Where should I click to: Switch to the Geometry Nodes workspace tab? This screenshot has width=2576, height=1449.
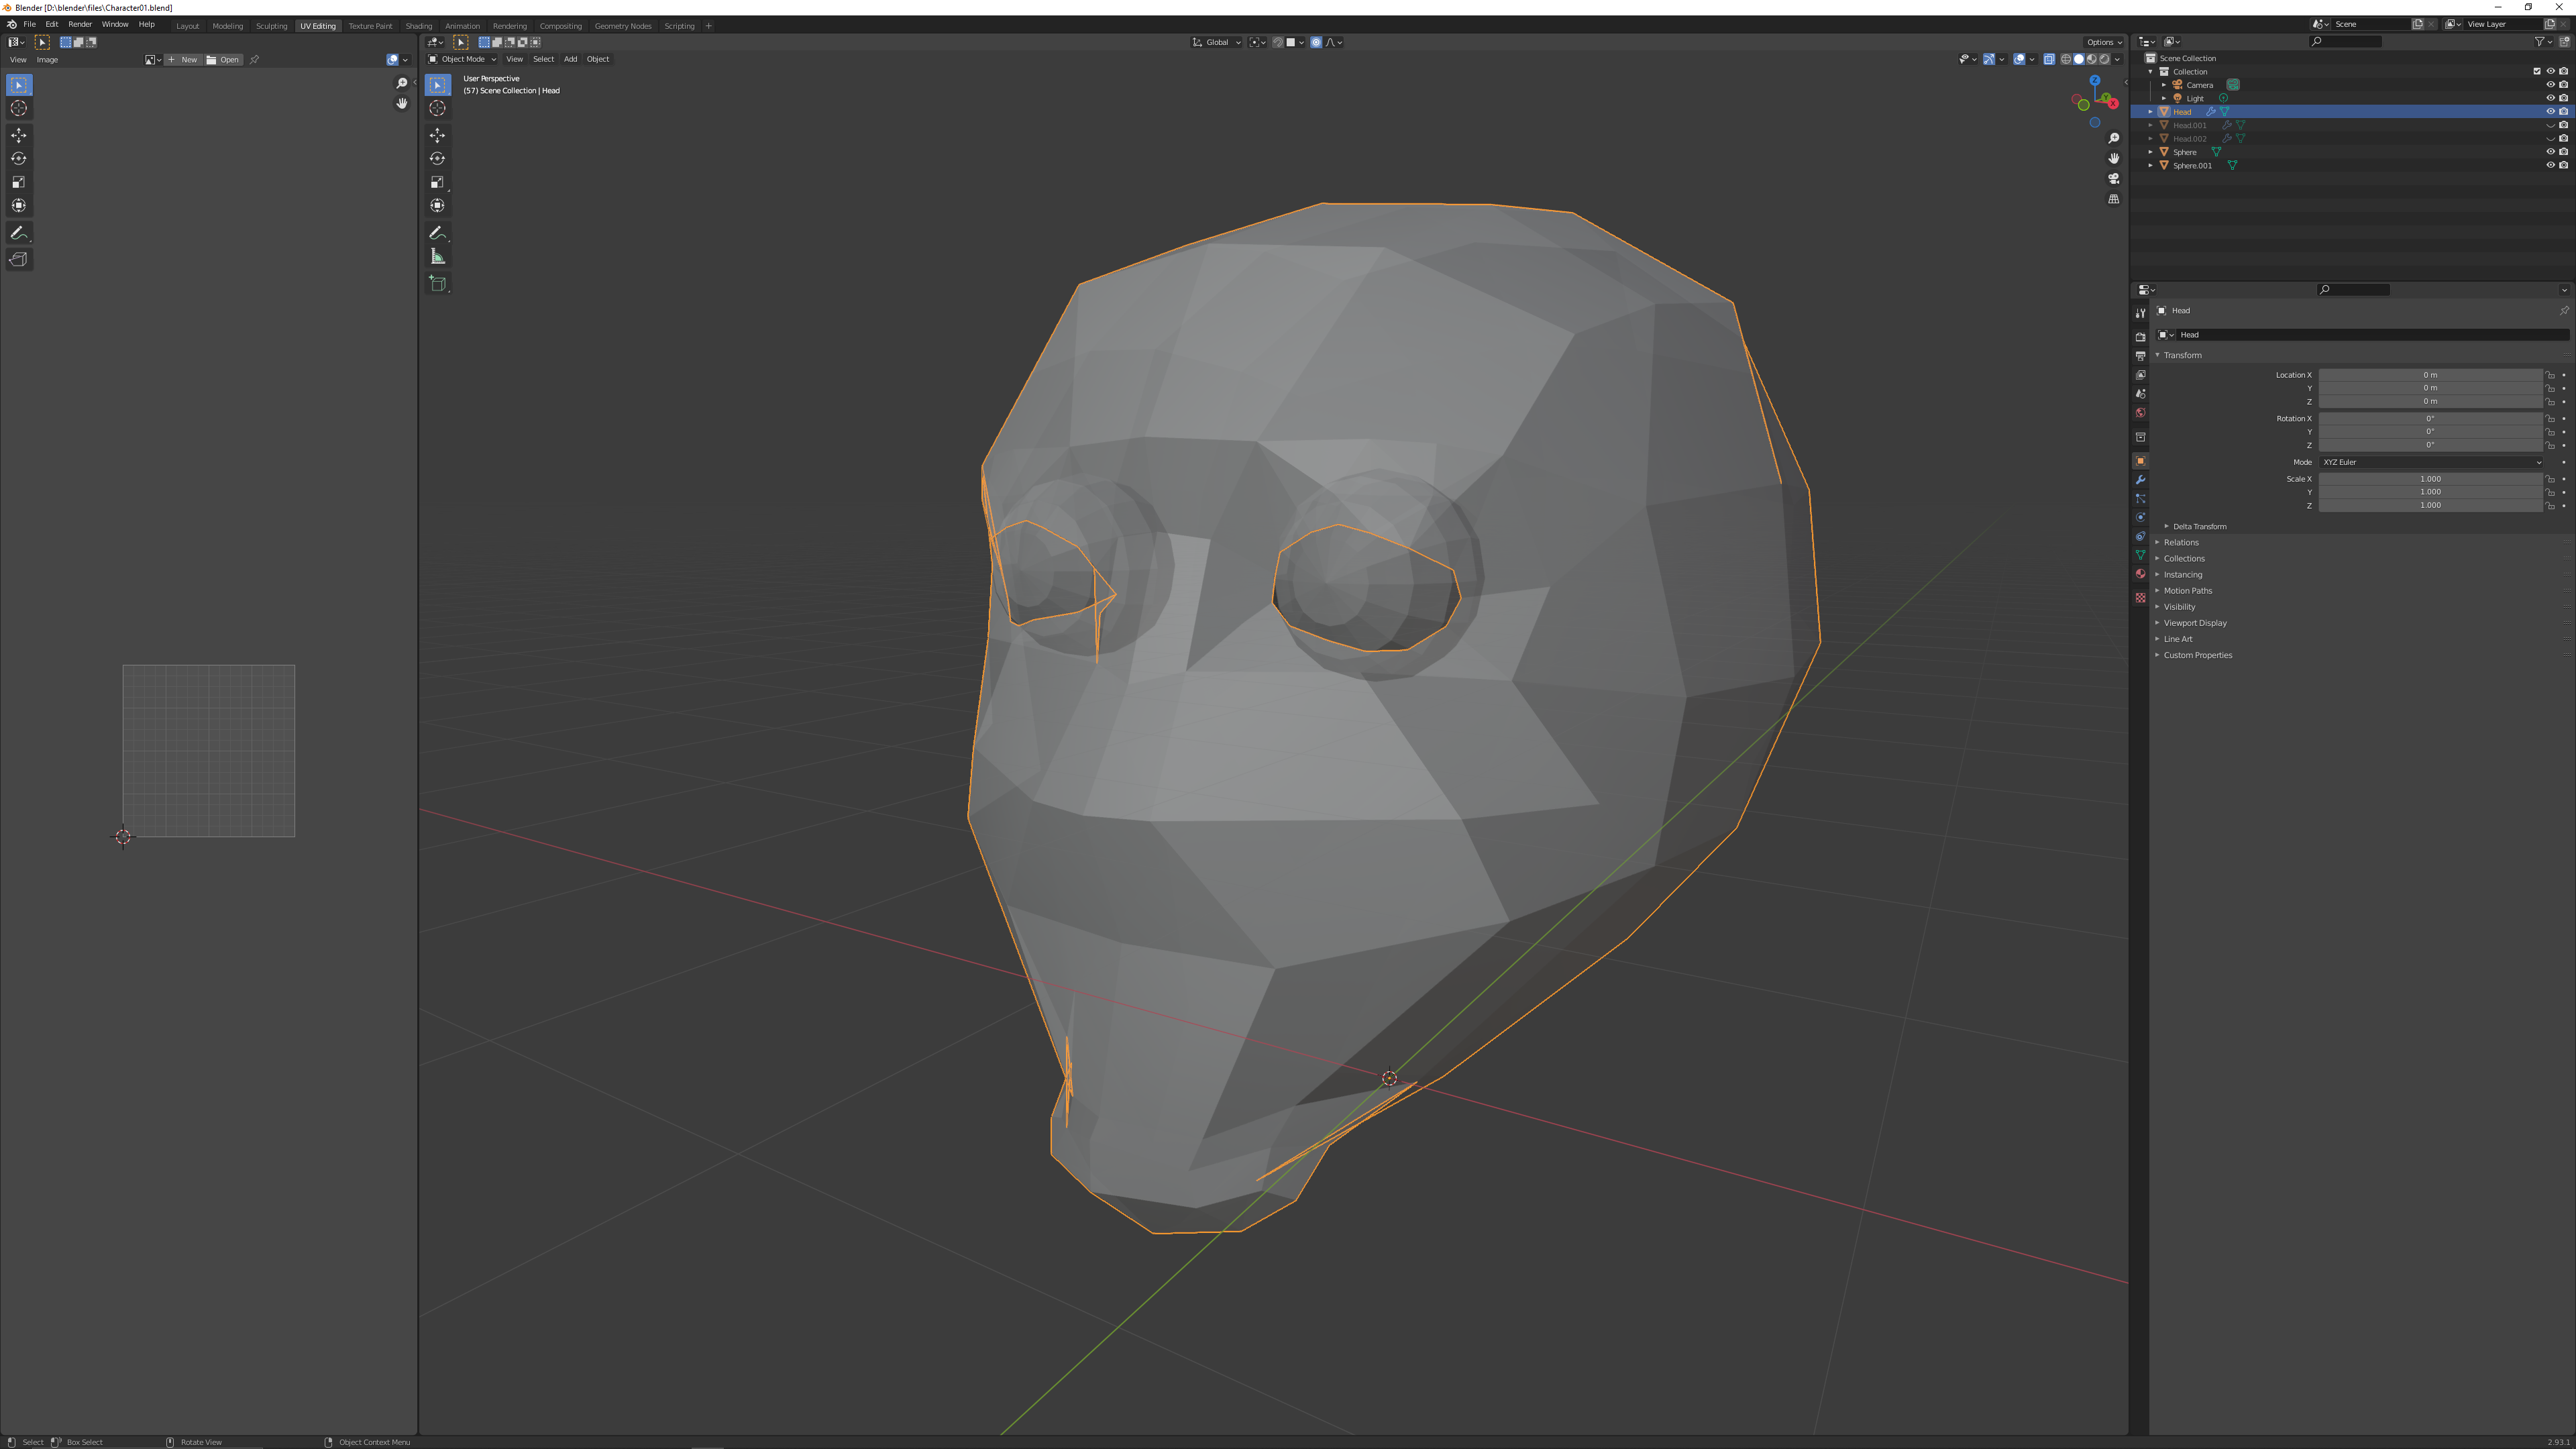pos(622,26)
